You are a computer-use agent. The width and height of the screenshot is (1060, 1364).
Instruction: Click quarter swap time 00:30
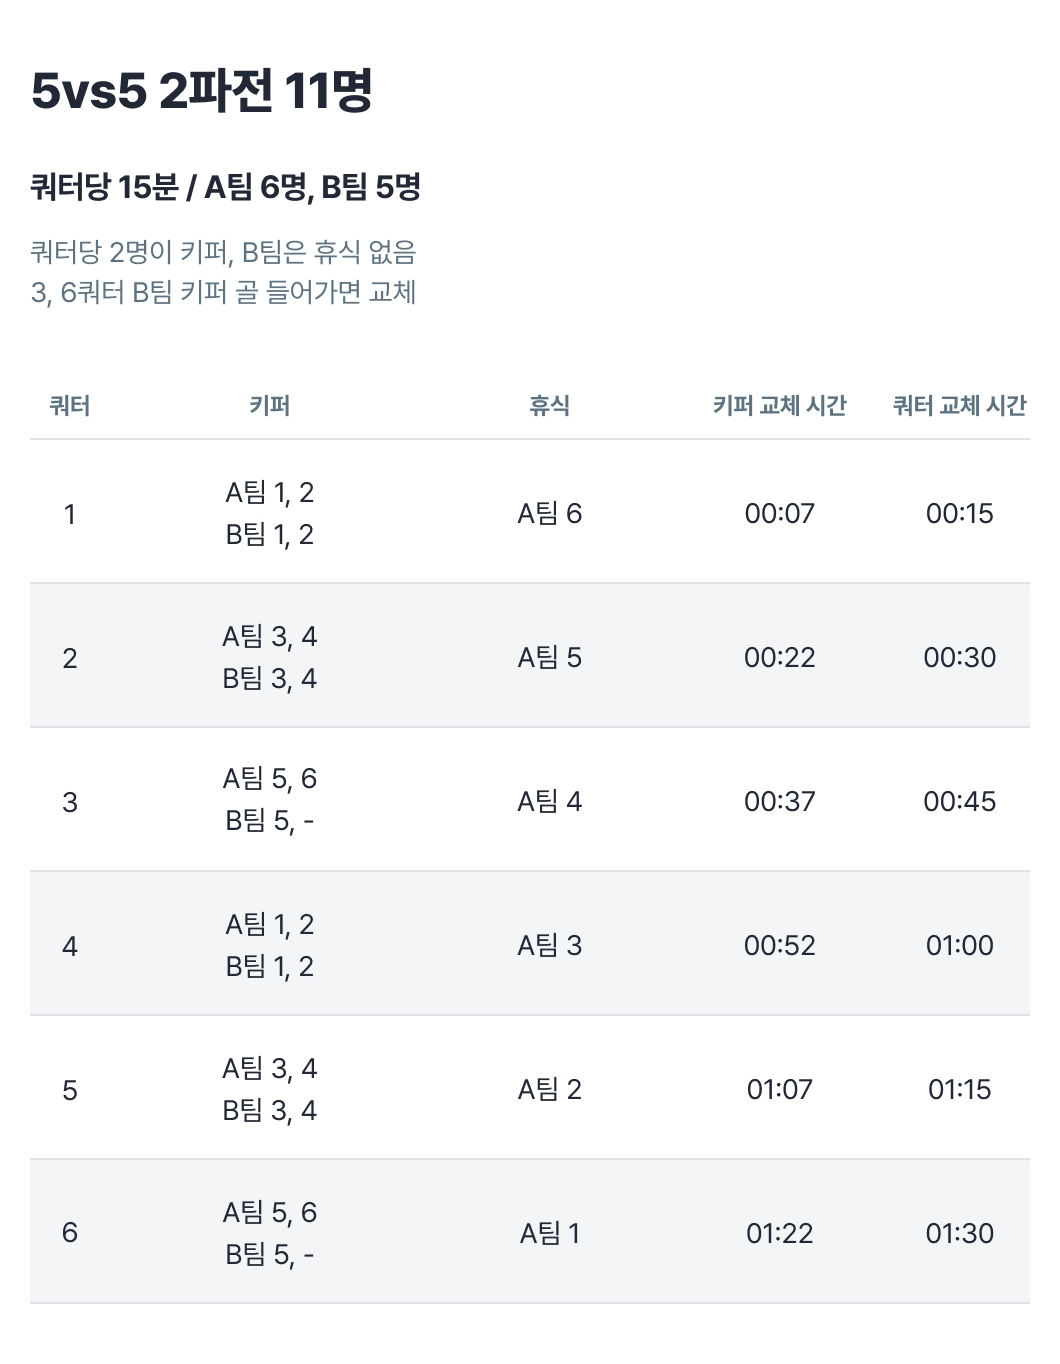point(959,657)
